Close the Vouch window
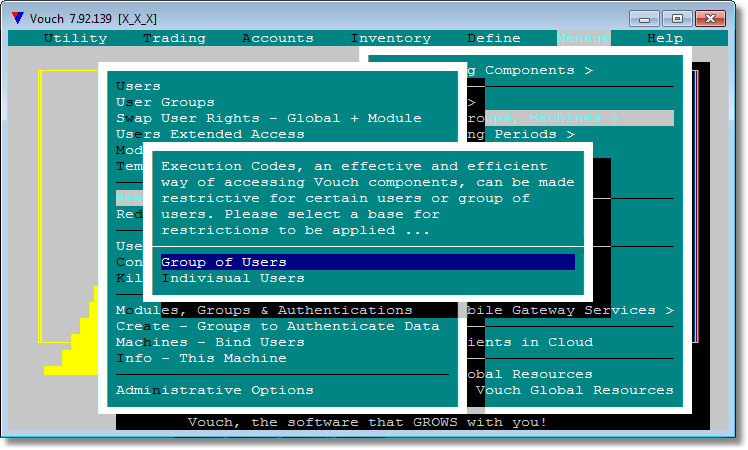The height and width of the screenshot is (450, 748). click(x=710, y=19)
